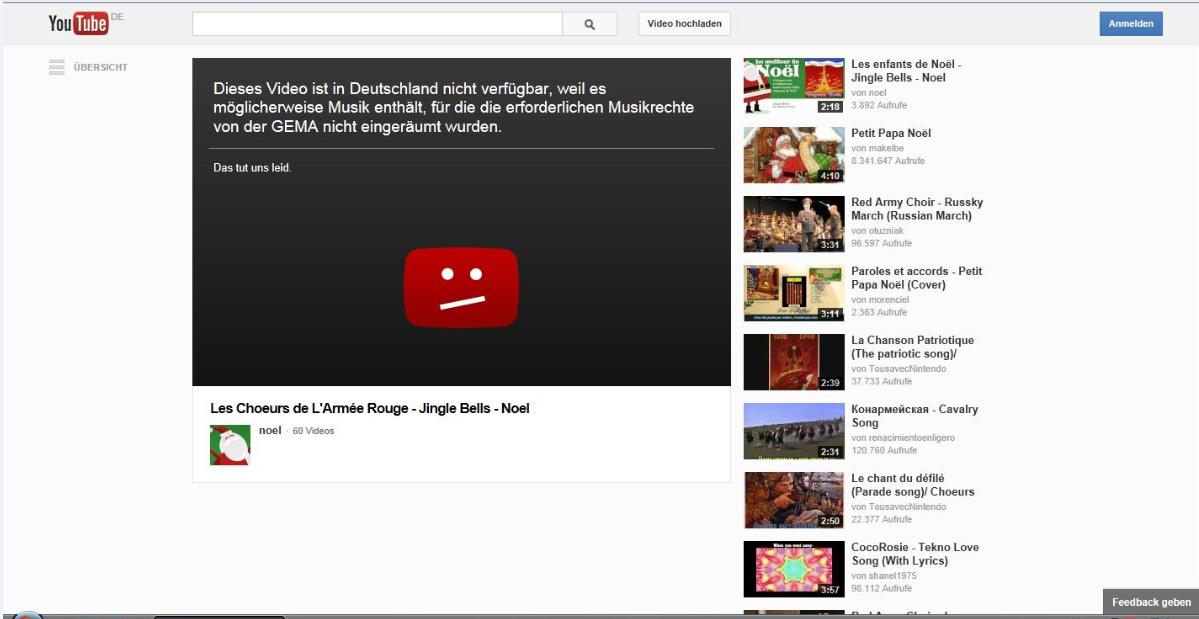
Task: Click the 98.112 Aufrufe count
Action: [x=882, y=588]
